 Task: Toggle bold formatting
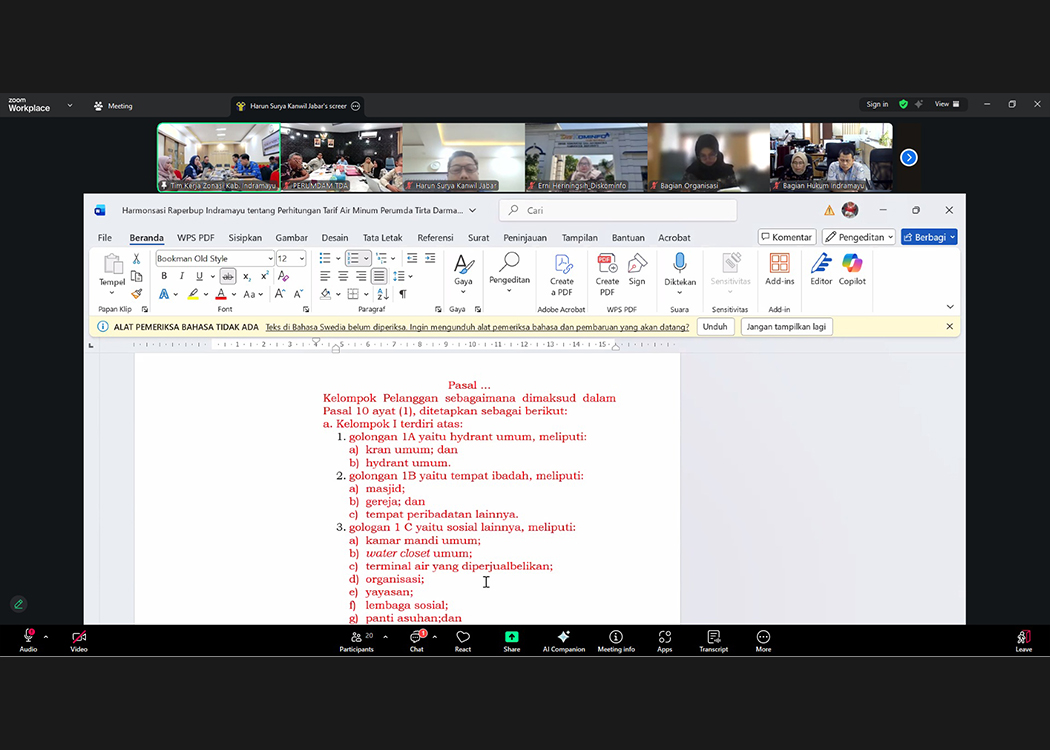pos(164,276)
